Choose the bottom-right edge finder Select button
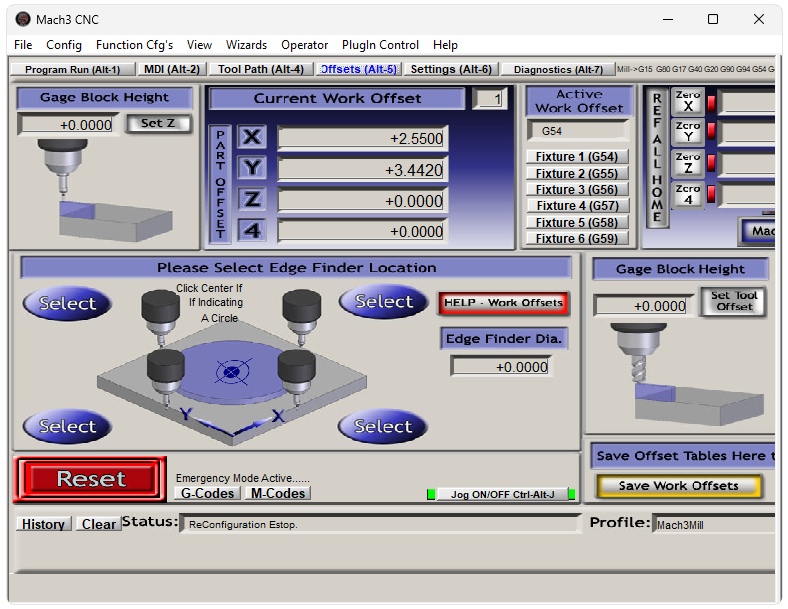 coord(382,427)
